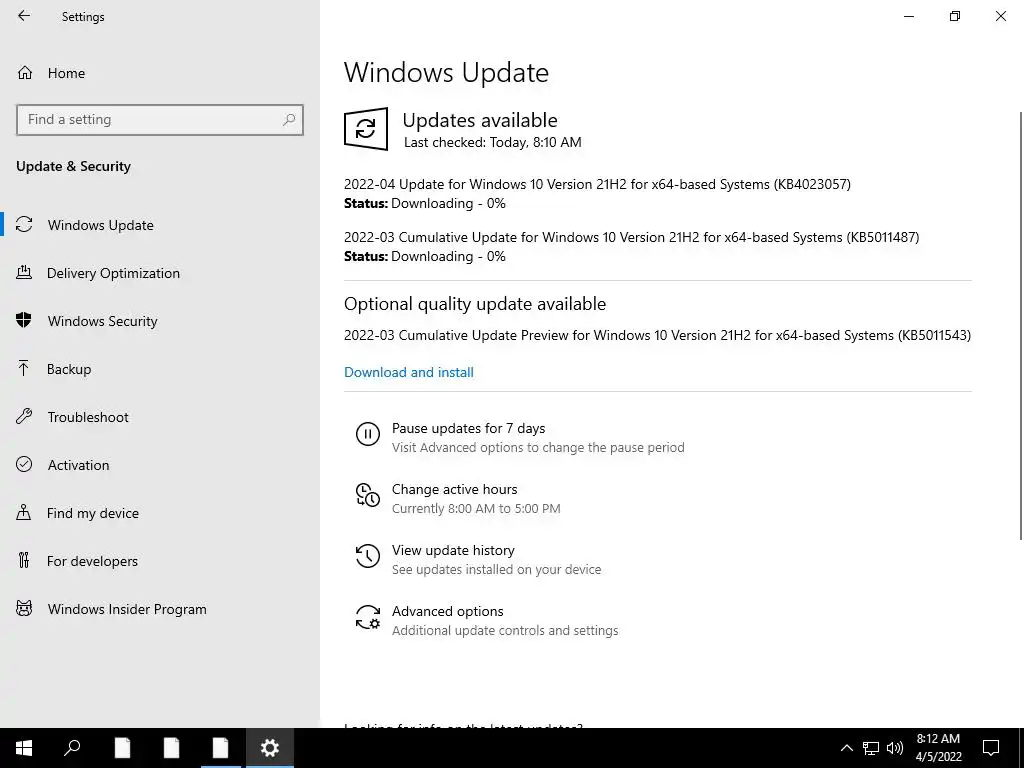Click the Update & Security section heading
The image size is (1024, 768).
click(x=73, y=167)
